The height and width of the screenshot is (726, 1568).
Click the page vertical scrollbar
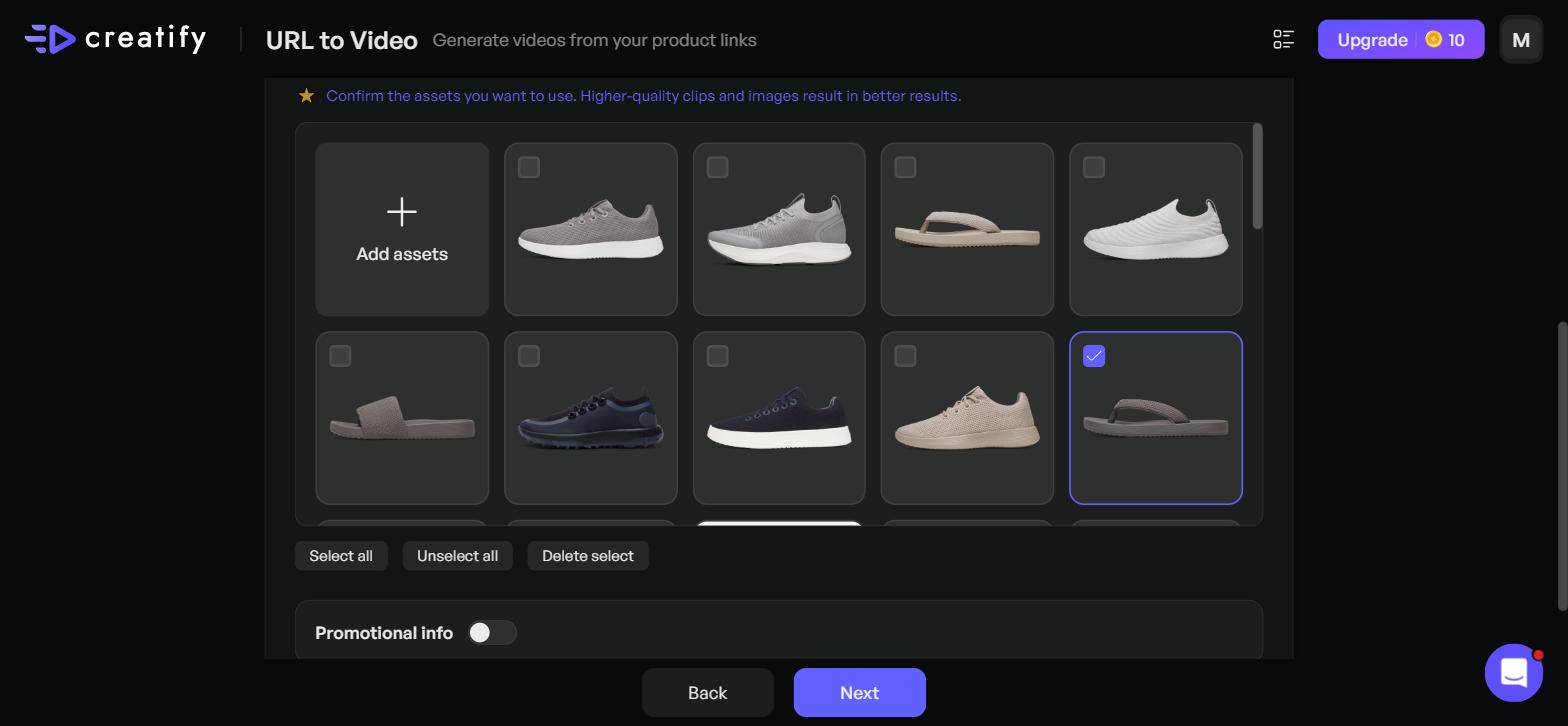tap(1562, 465)
